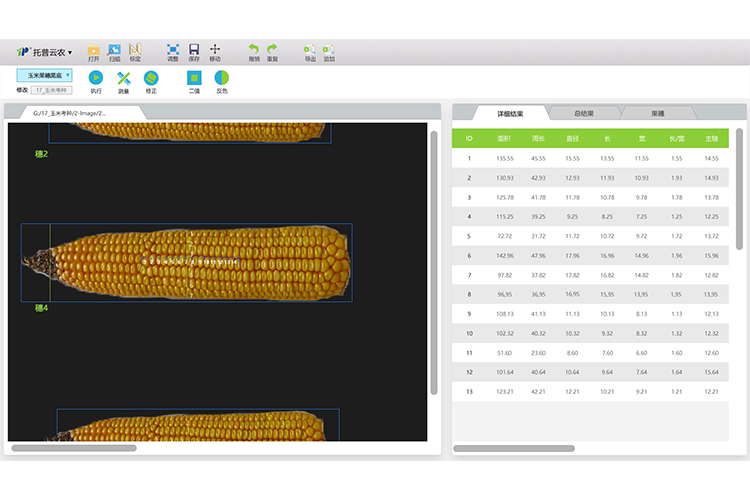Undo with the 撤销 arrow icon
Viewport: 750px width, 500px height.
(254, 50)
